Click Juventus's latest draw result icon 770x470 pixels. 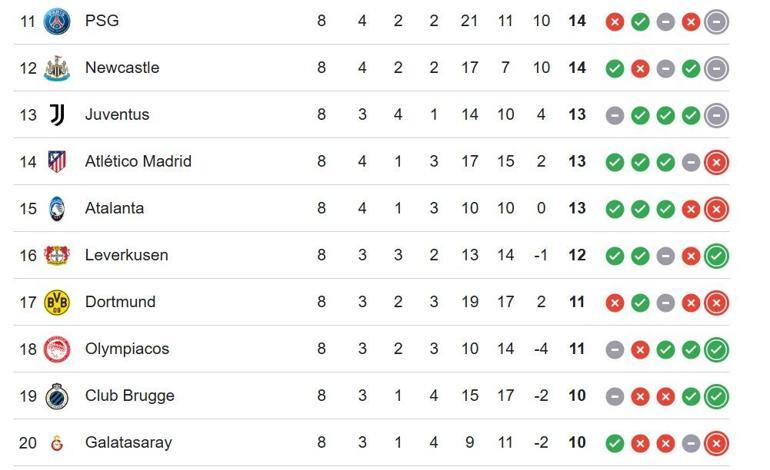point(716,115)
